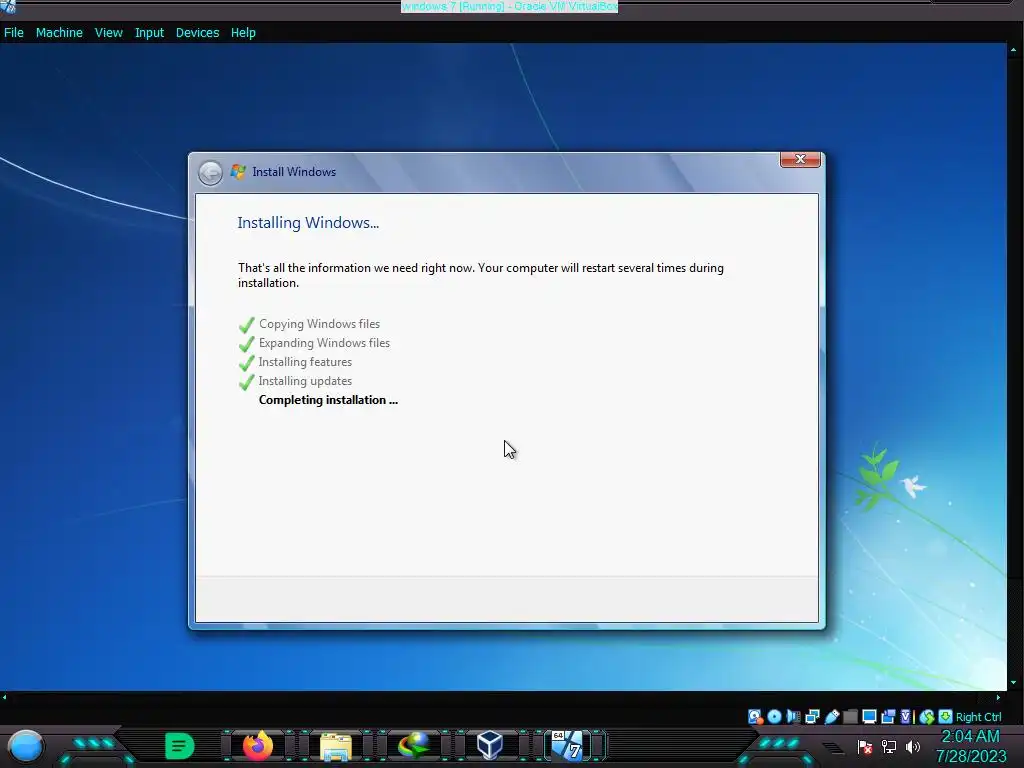Open the File menu in VirtualBox
This screenshot has width=1024, height=768.
click(13, 33)
